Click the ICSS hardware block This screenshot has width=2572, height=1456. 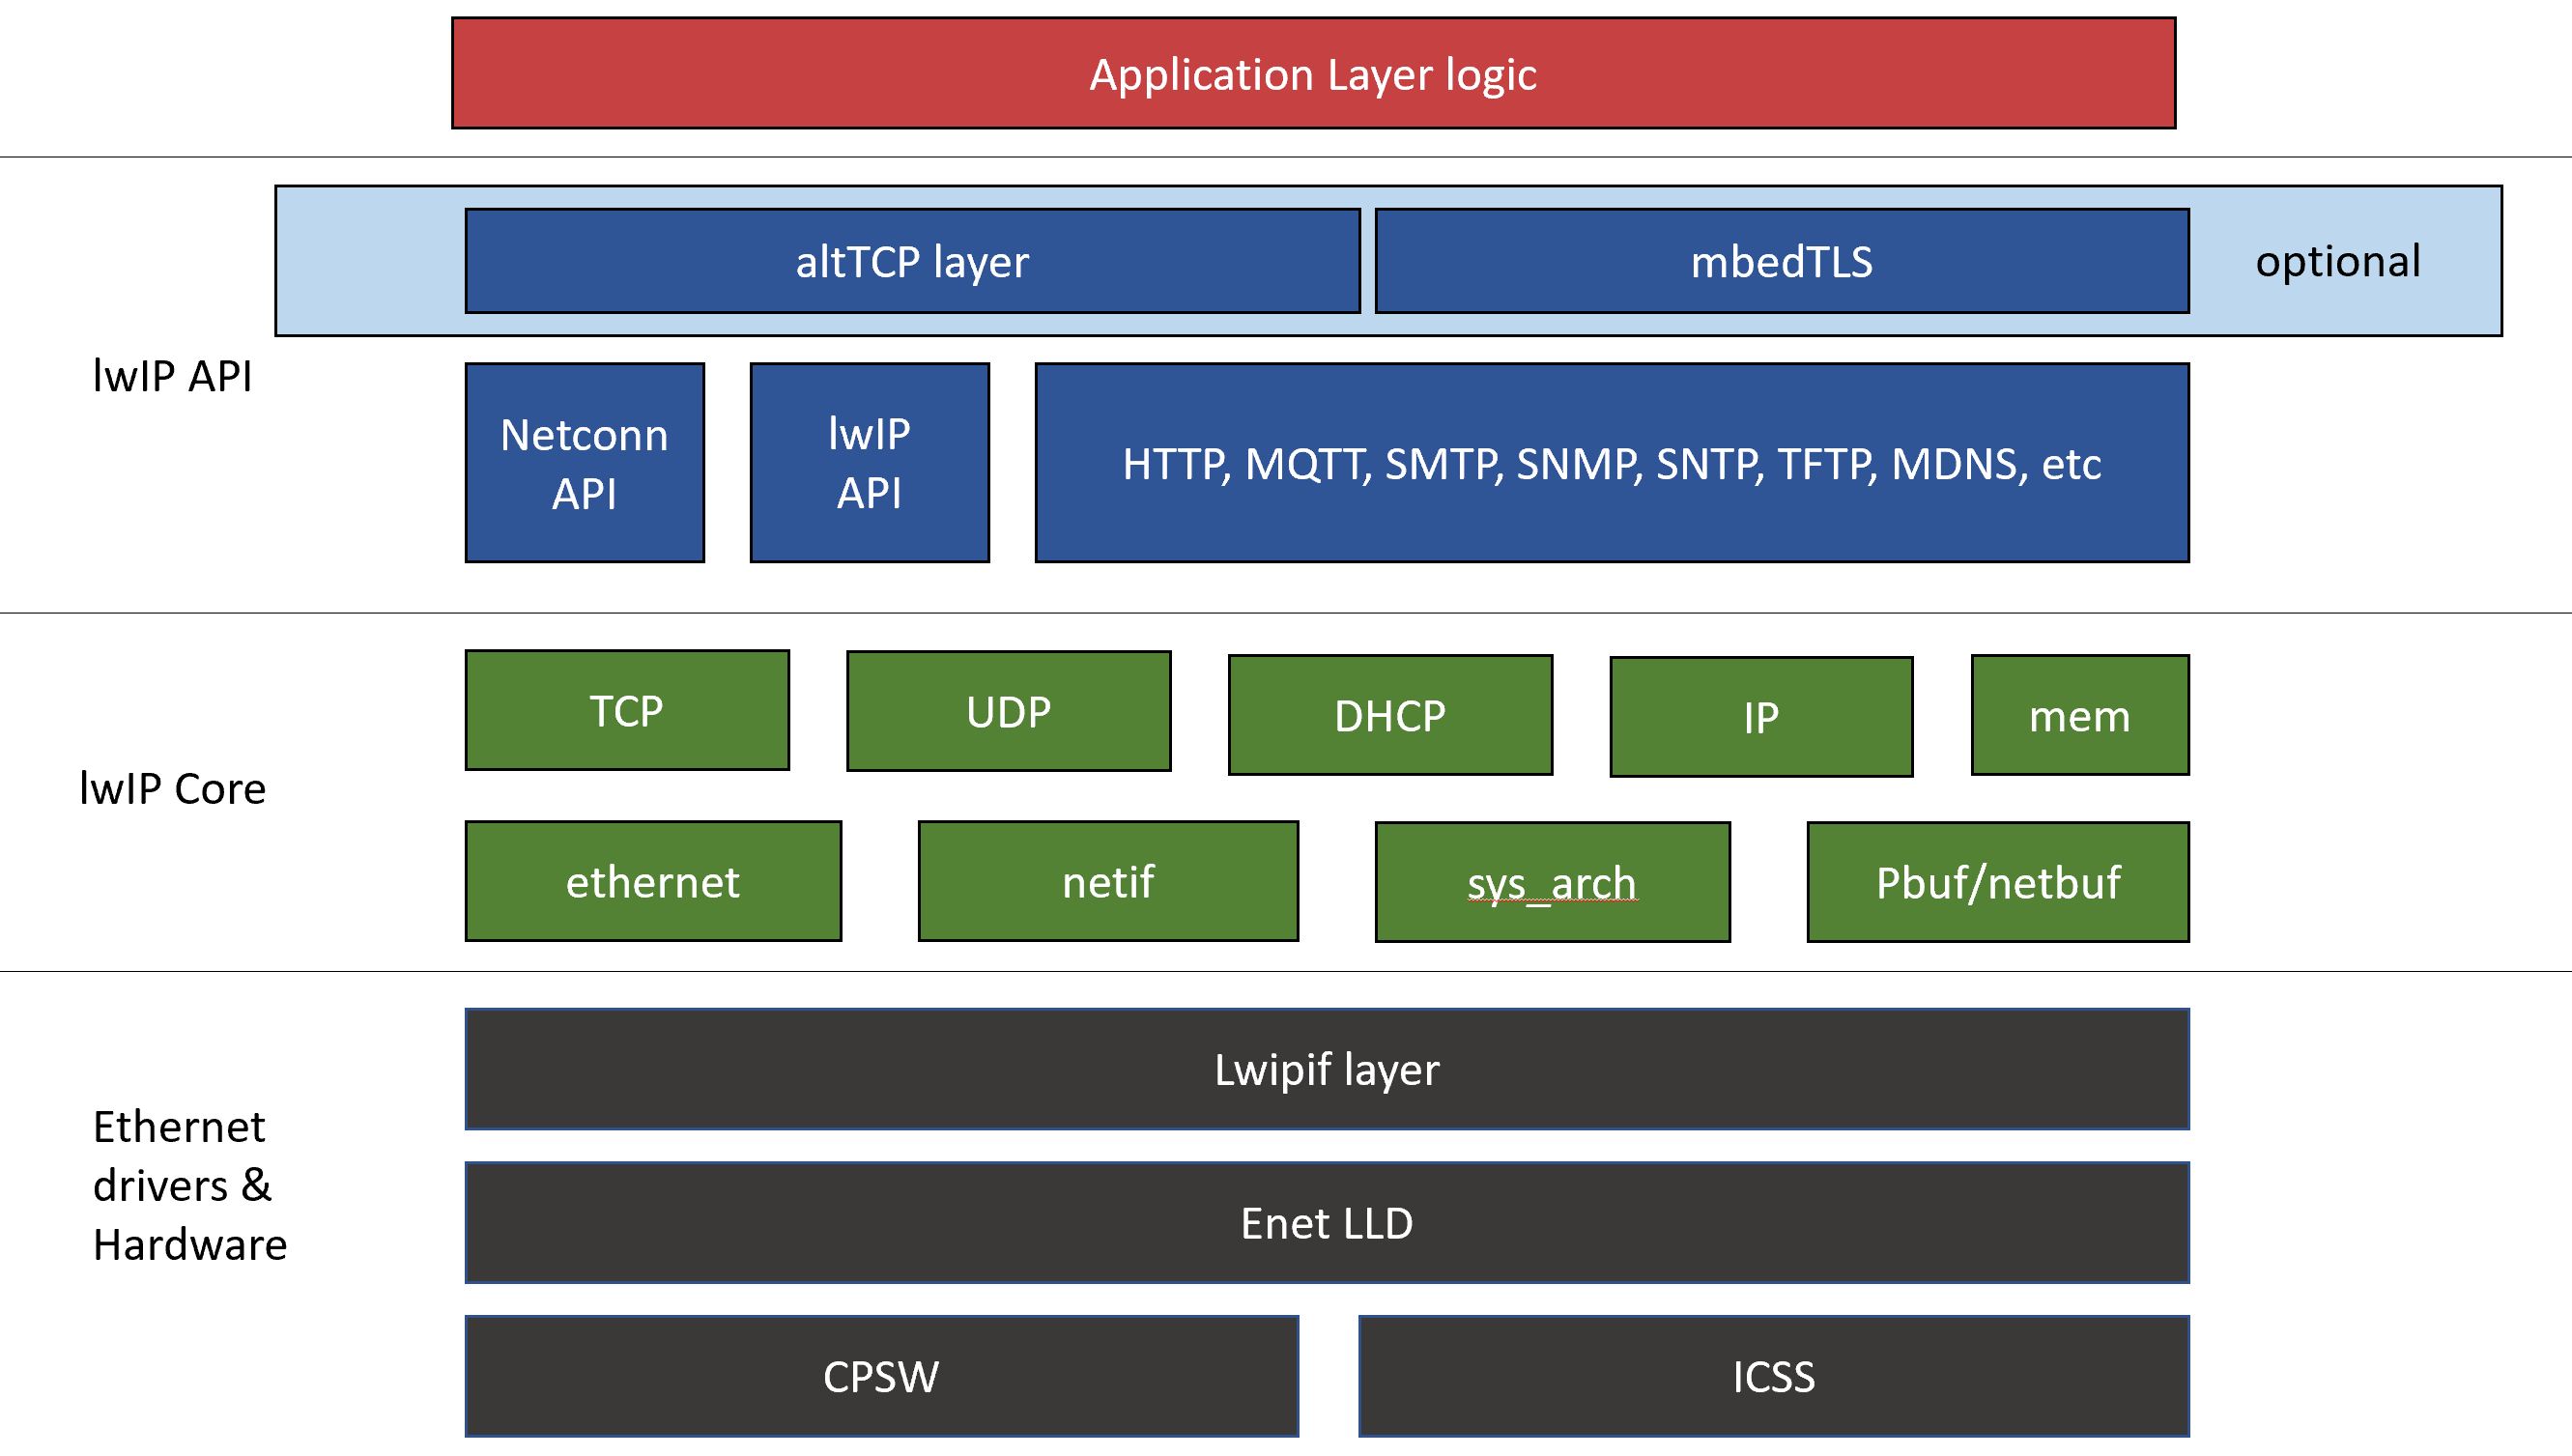click(1773, 1377)
